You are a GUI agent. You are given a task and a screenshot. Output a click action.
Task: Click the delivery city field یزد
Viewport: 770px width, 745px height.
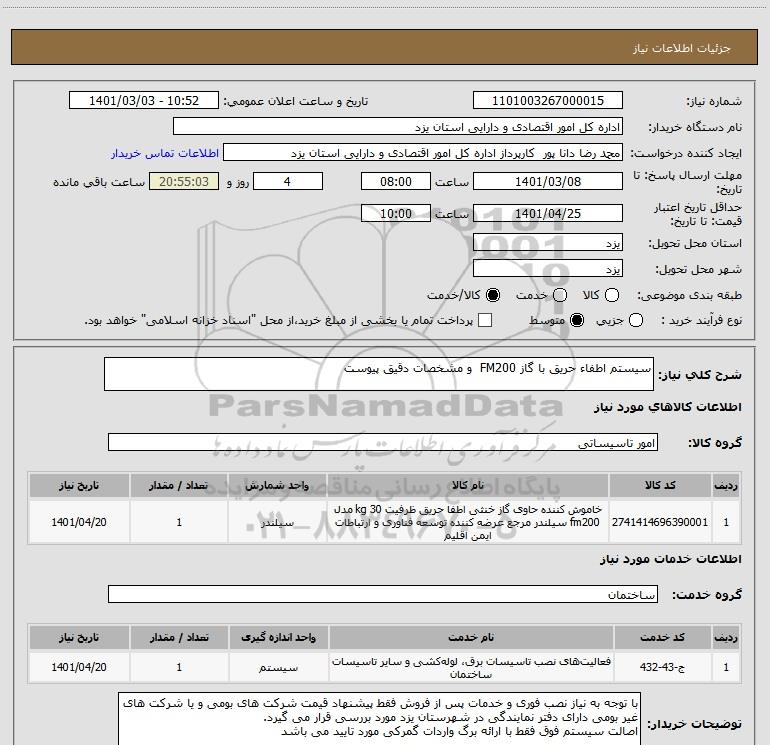[x=548, y=268]
